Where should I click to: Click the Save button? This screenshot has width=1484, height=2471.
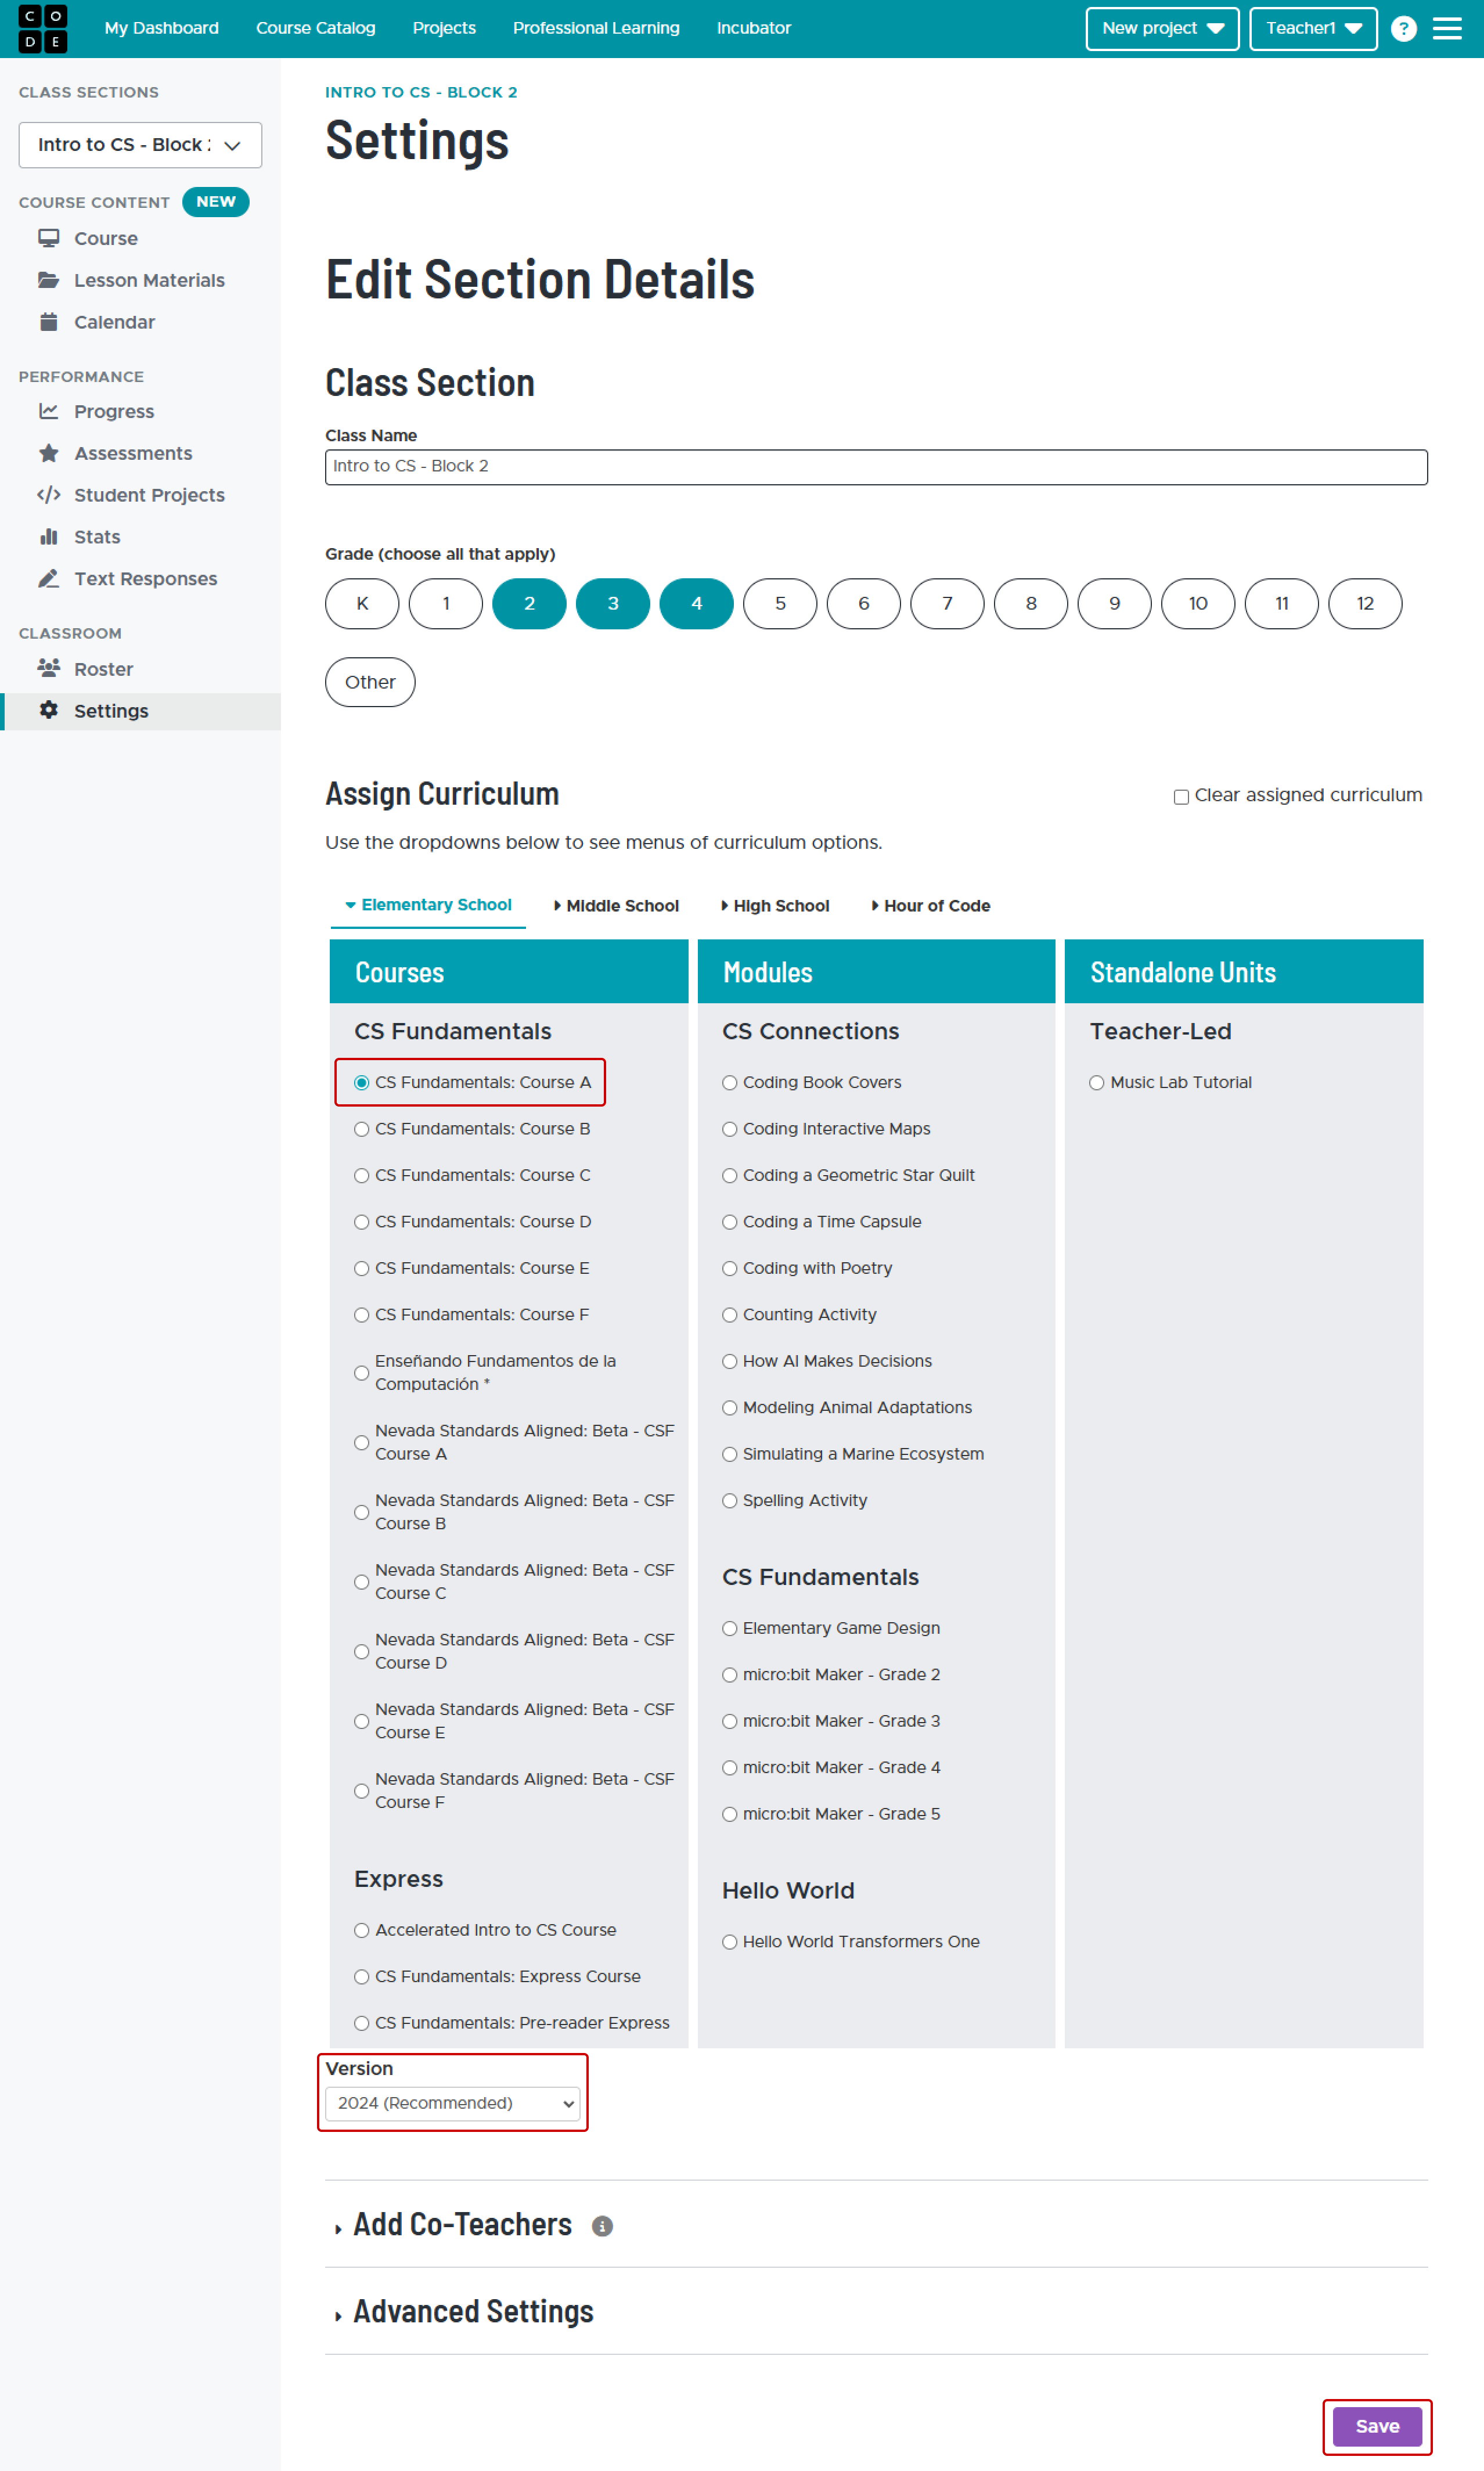click(x=1377, y=2427)
